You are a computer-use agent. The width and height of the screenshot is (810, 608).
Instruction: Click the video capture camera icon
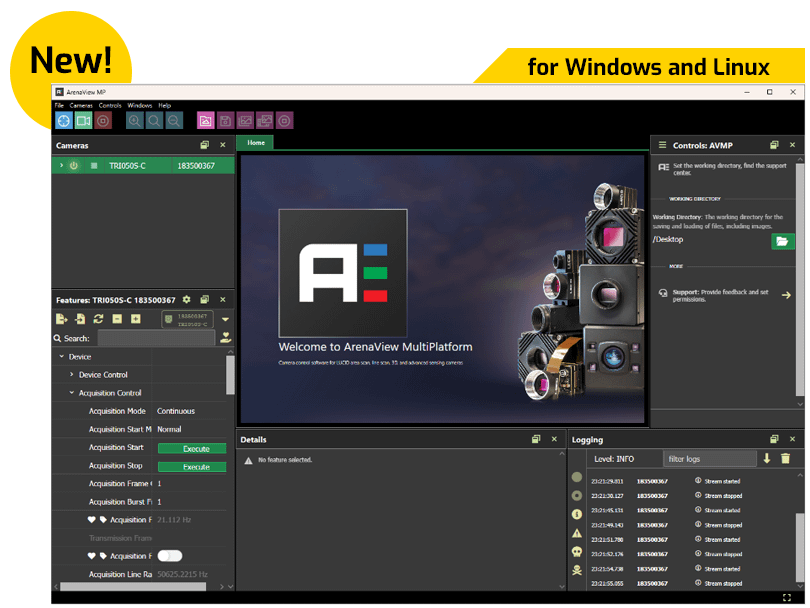coord(82,120)
